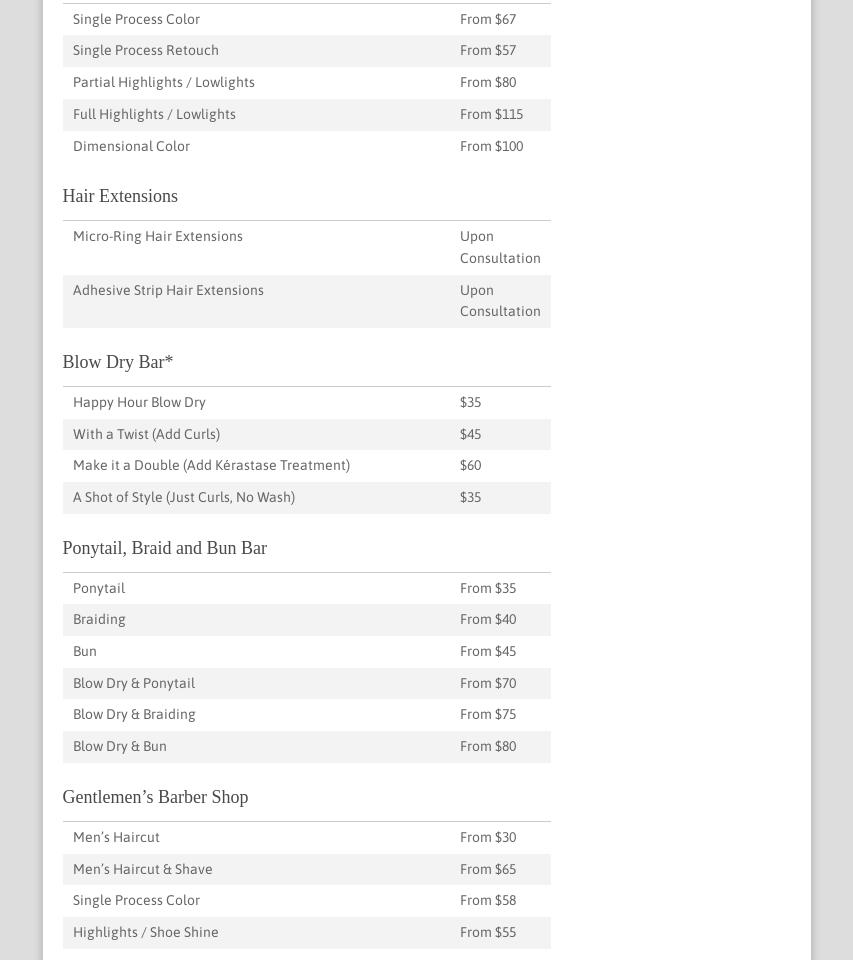The width and height of the screenshot is (853, 960).
Task: Click the Single Process Retouch row
Action: coord(146,50)
